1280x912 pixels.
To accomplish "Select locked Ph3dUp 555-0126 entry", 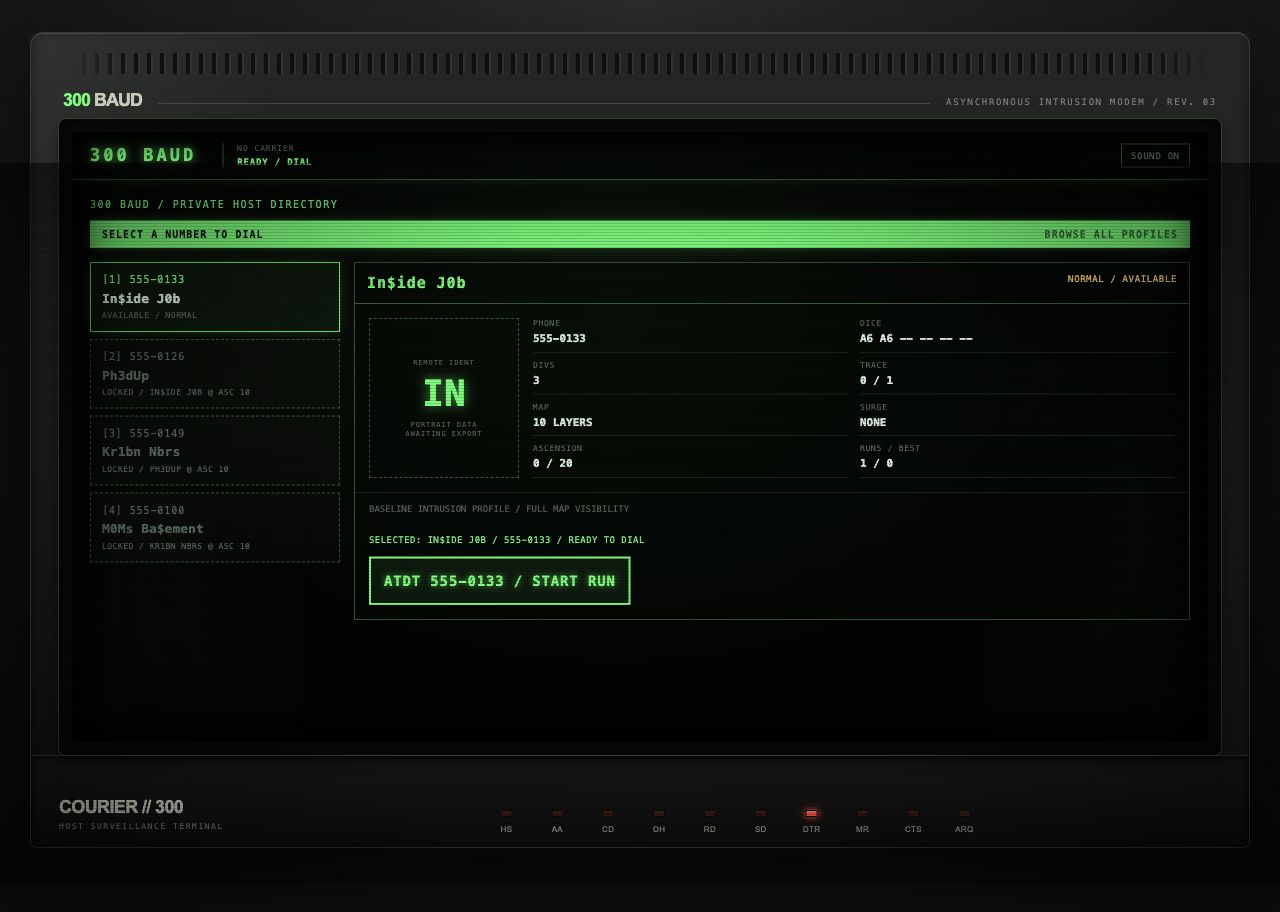I will pos(215,374).
